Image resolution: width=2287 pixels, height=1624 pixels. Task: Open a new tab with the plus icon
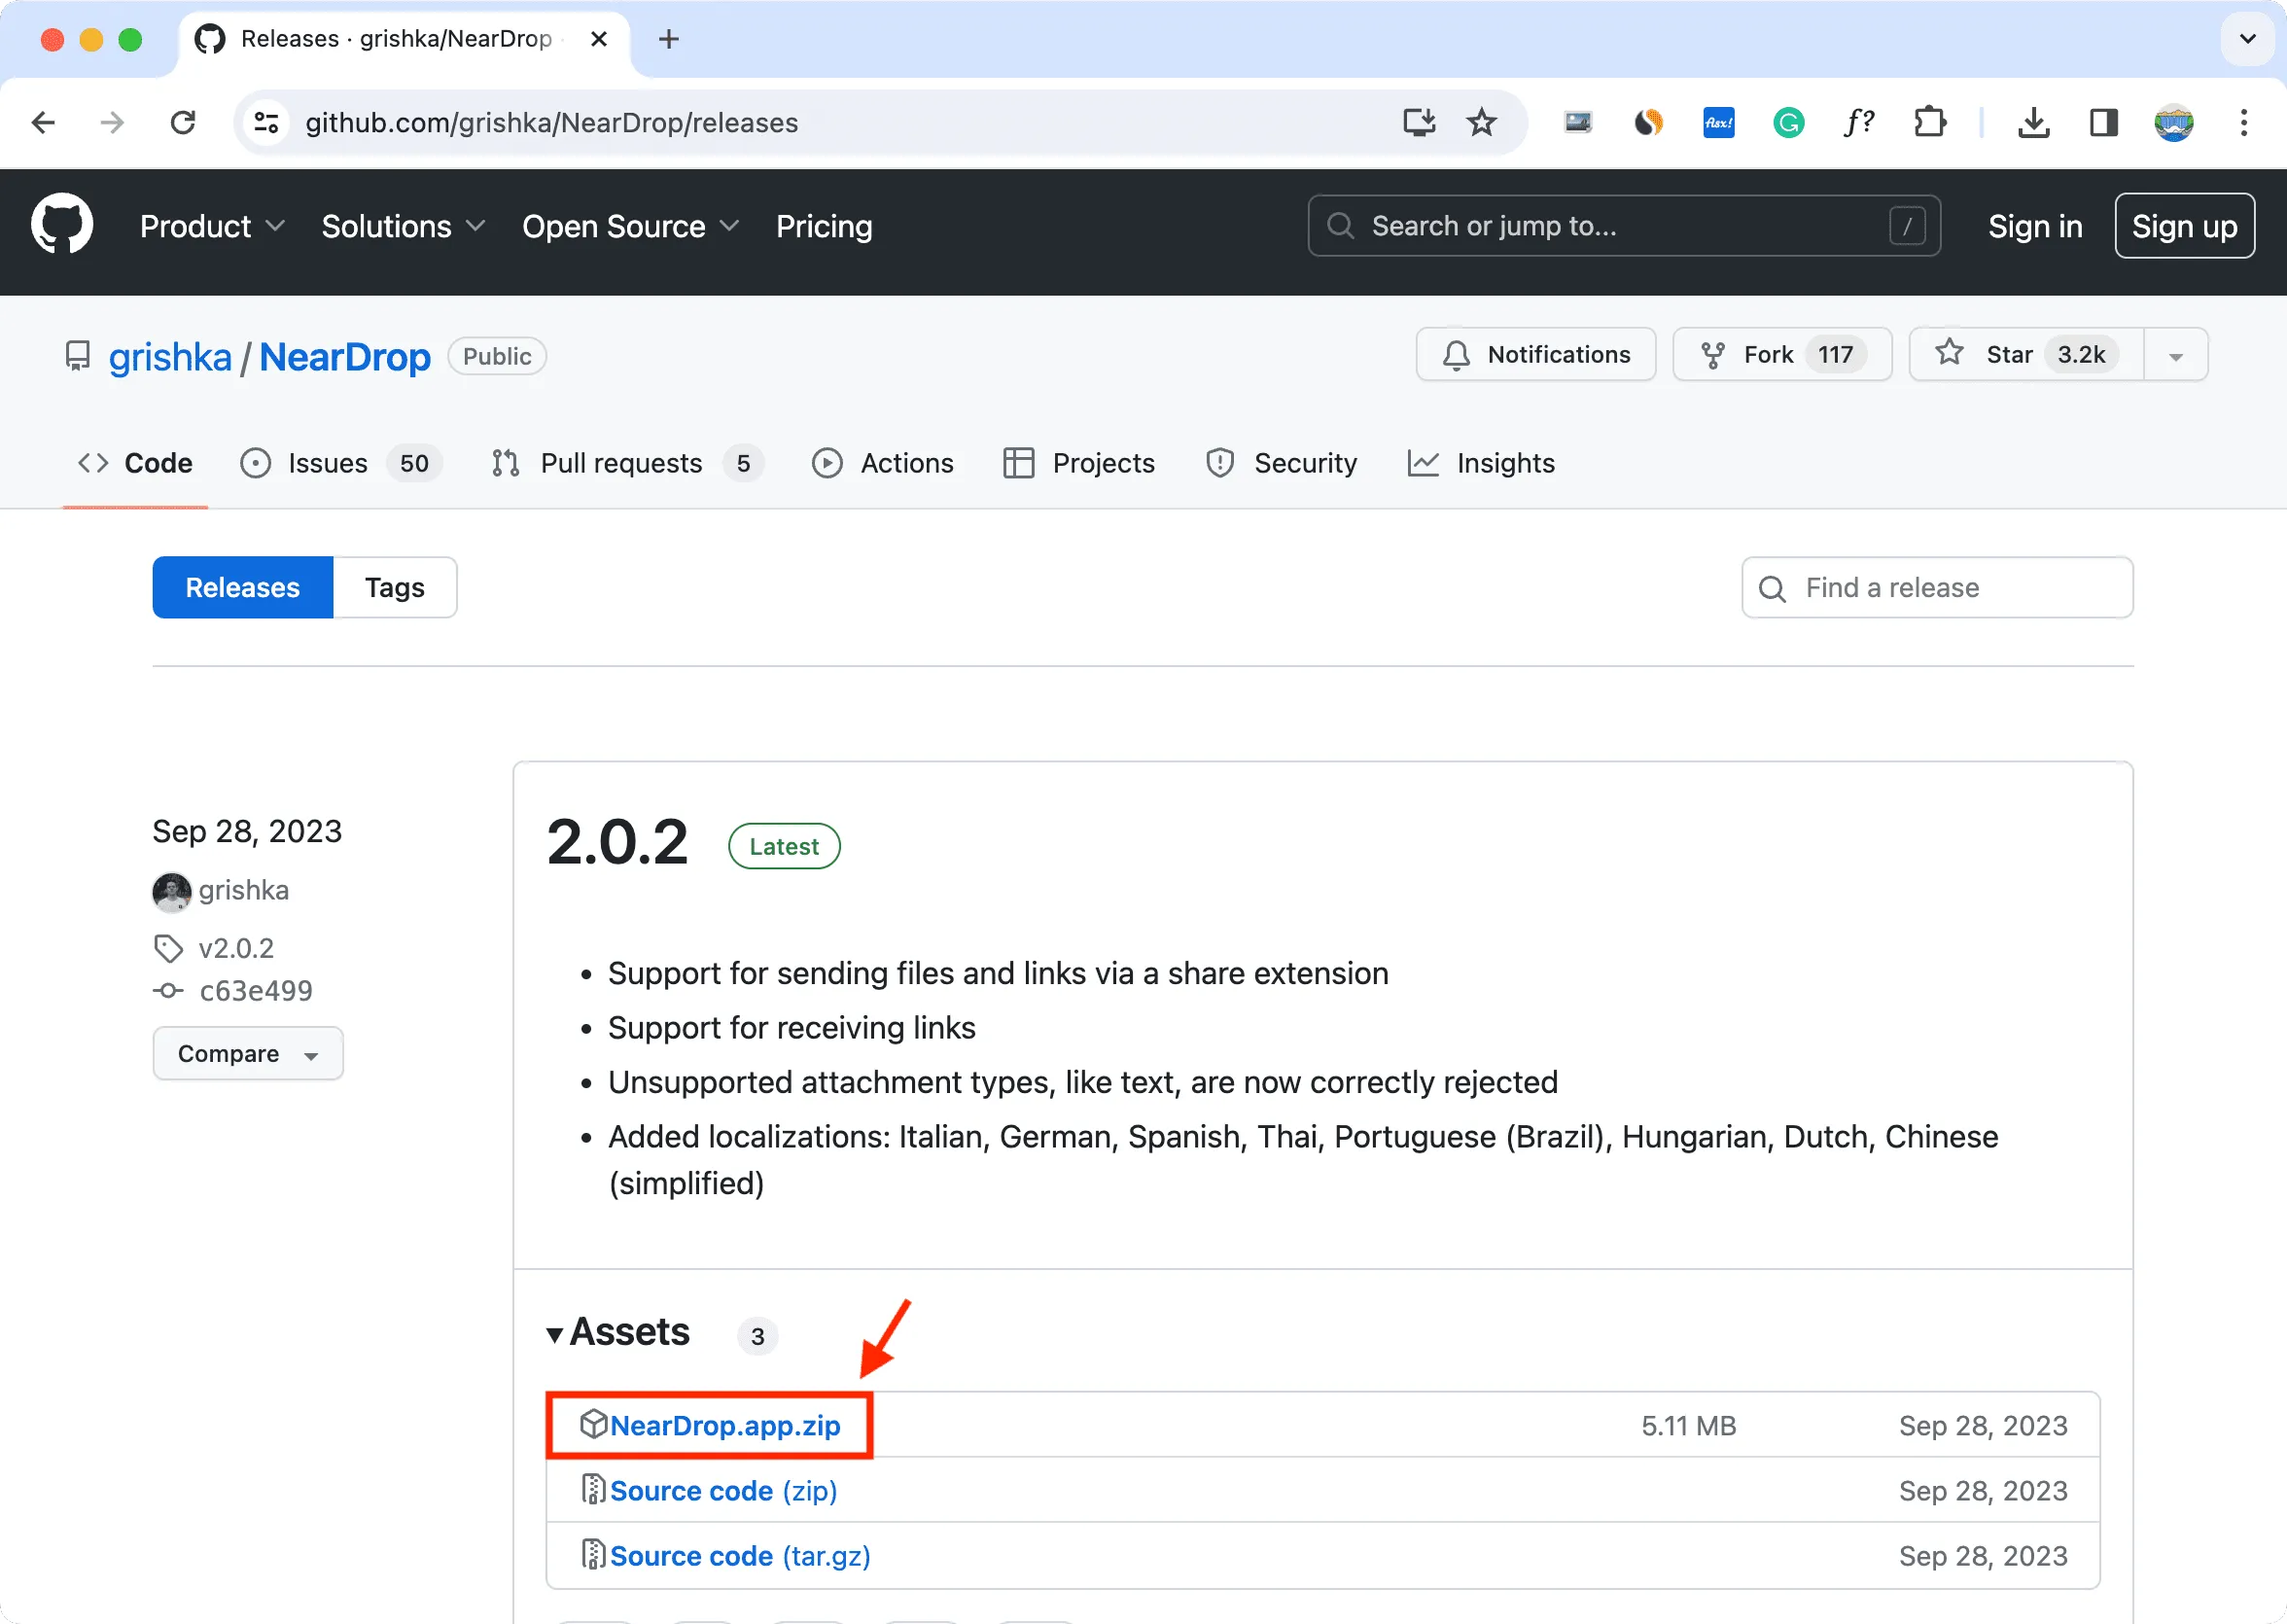(x=669, y=39)
